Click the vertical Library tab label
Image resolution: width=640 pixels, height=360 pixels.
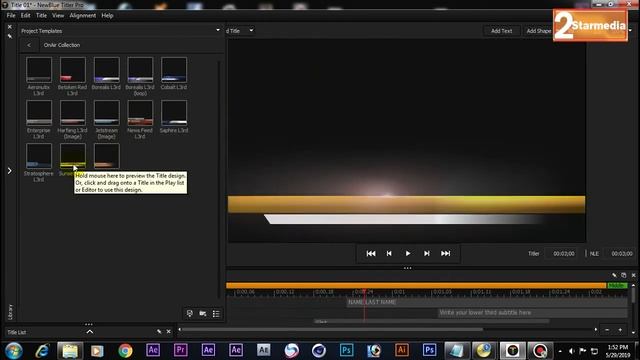[x=10, y=312]
